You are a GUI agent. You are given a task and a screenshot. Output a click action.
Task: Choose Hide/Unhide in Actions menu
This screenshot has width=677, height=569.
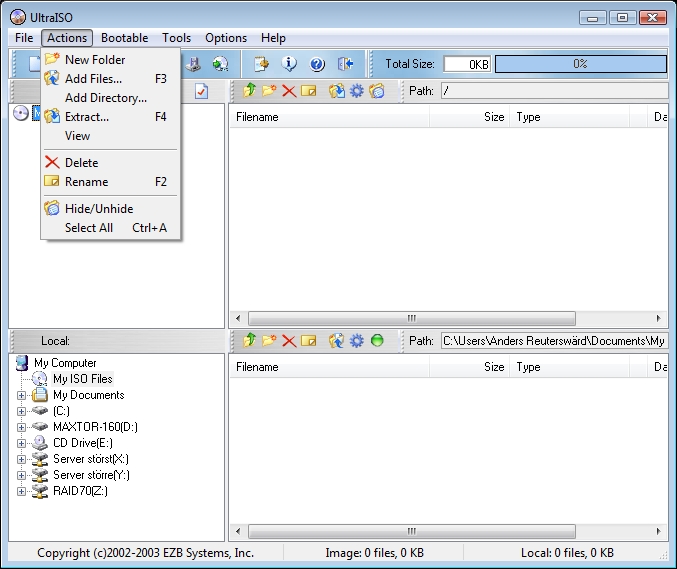coord(111,209)
